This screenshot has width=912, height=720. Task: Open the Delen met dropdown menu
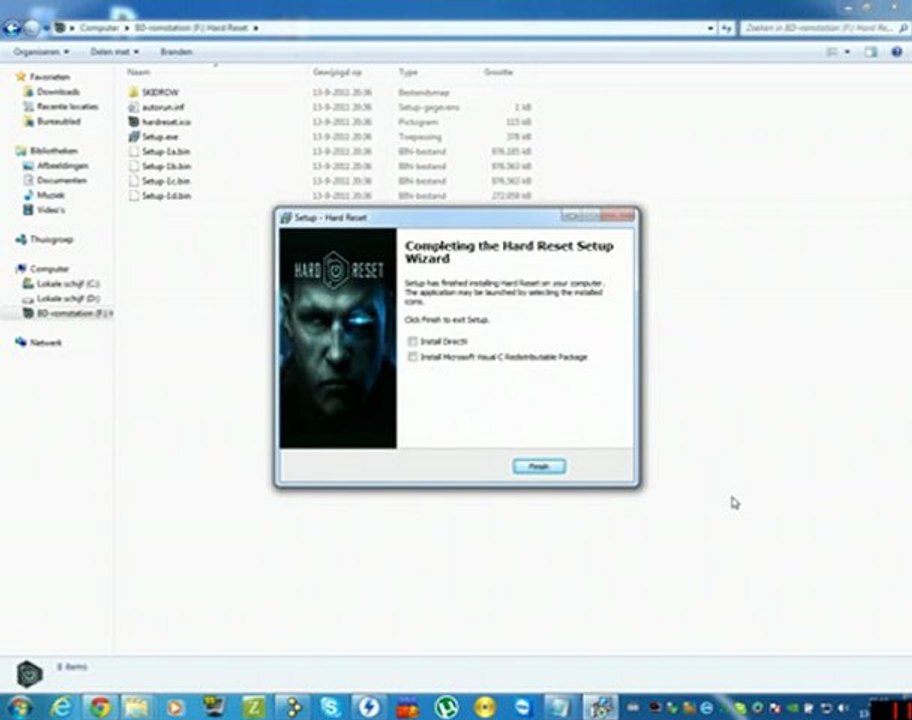click(x=114, y=52)
